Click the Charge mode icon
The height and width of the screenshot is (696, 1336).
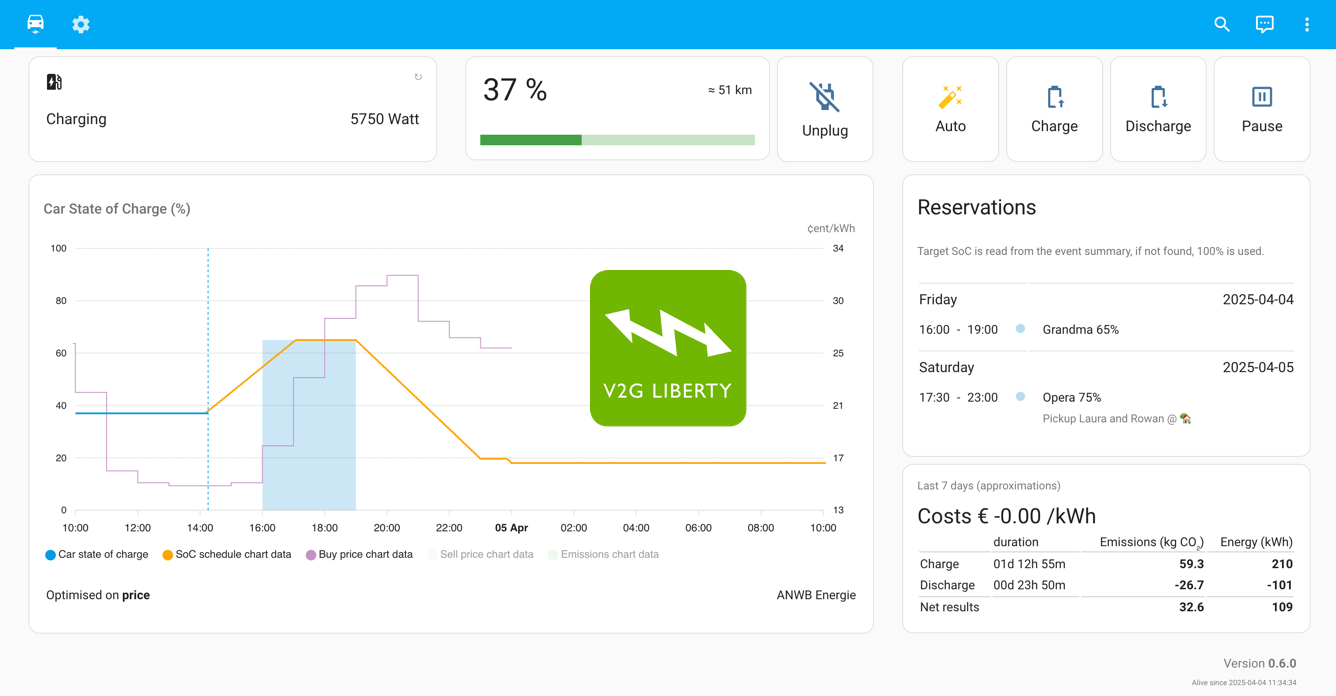click(x=1054, y=97)
